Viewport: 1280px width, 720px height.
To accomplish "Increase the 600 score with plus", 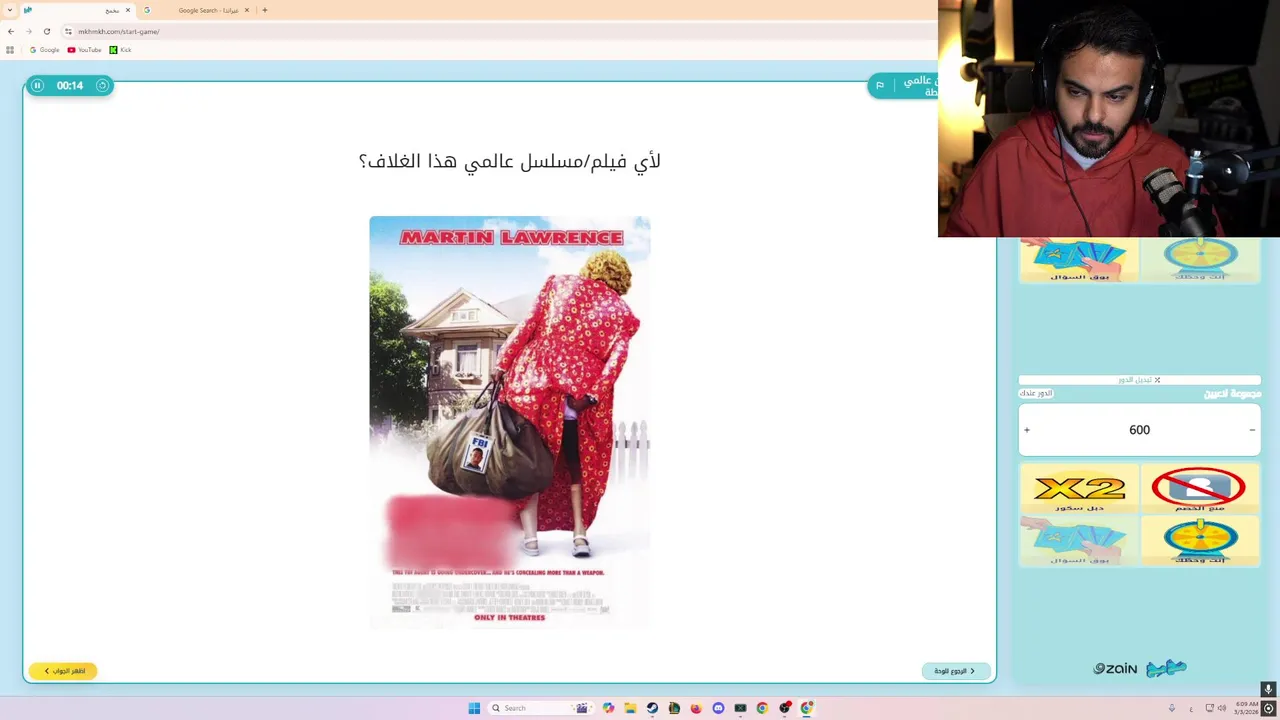I will [1027, 430].
